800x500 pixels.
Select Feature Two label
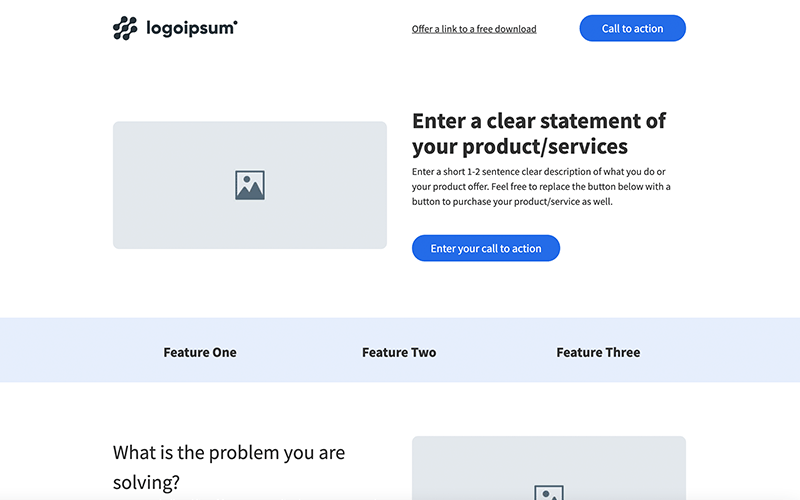399,352
